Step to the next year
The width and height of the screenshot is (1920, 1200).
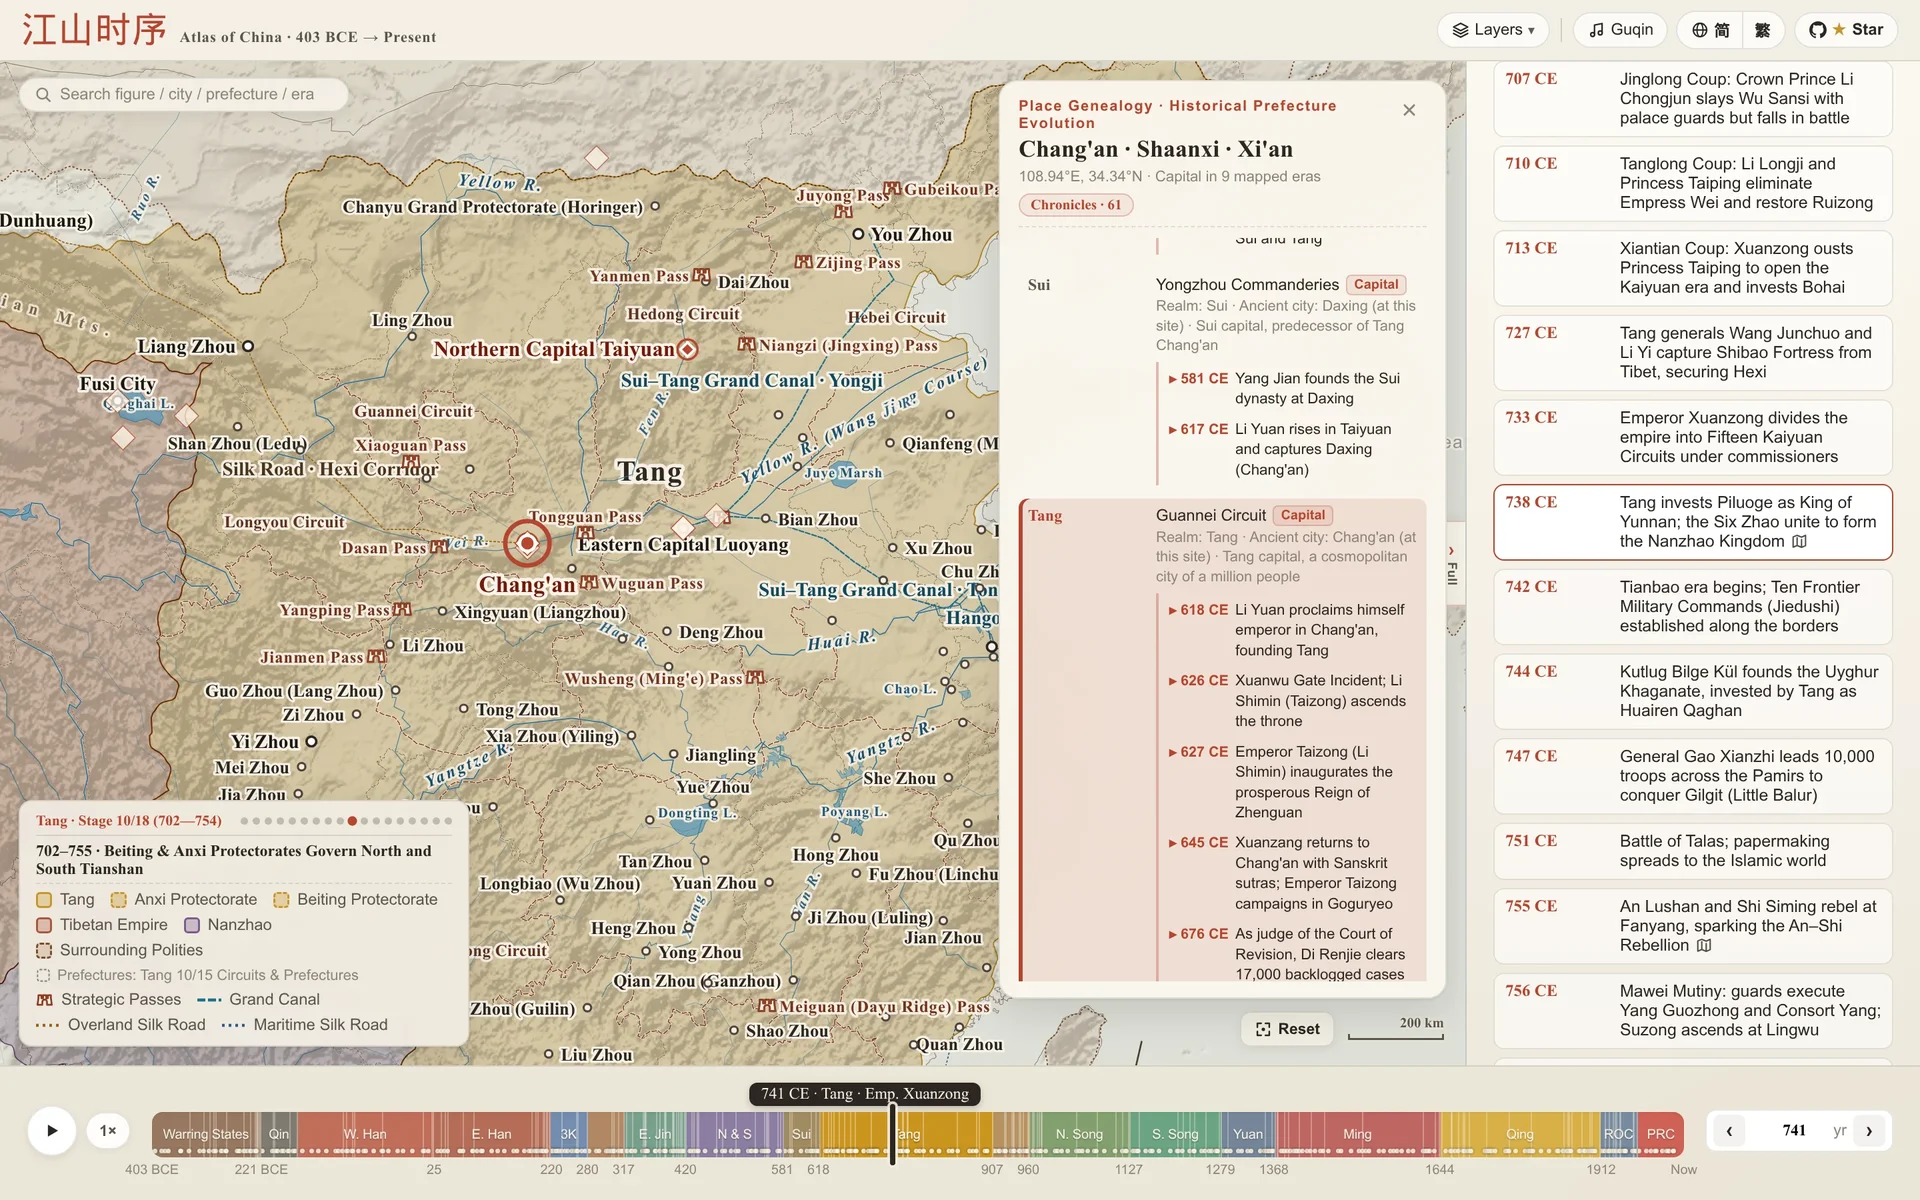(x=1869, y=1131)
